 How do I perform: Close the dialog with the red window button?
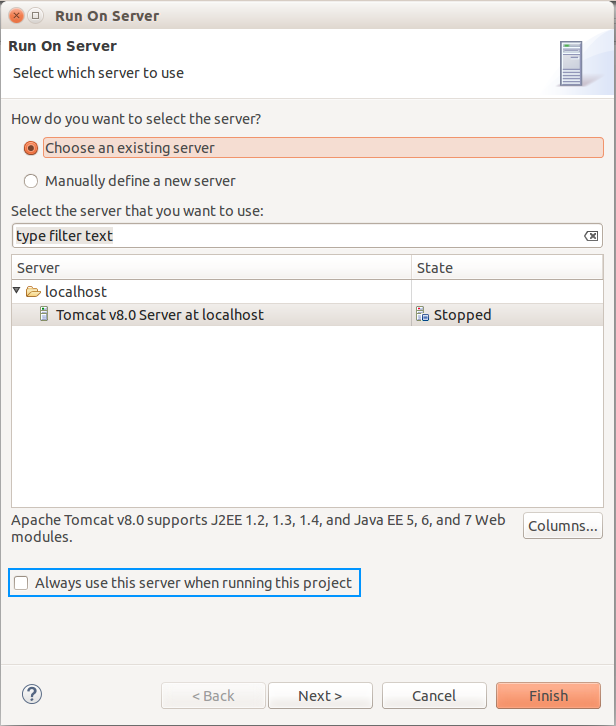point(16,16)
